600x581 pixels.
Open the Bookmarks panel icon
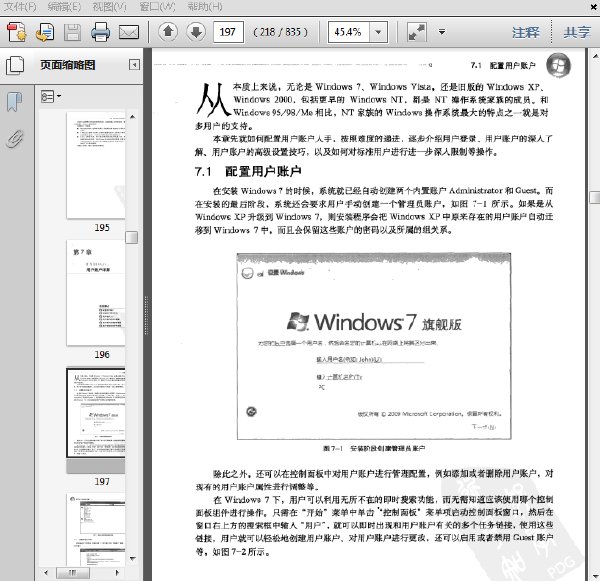(15, 102)
